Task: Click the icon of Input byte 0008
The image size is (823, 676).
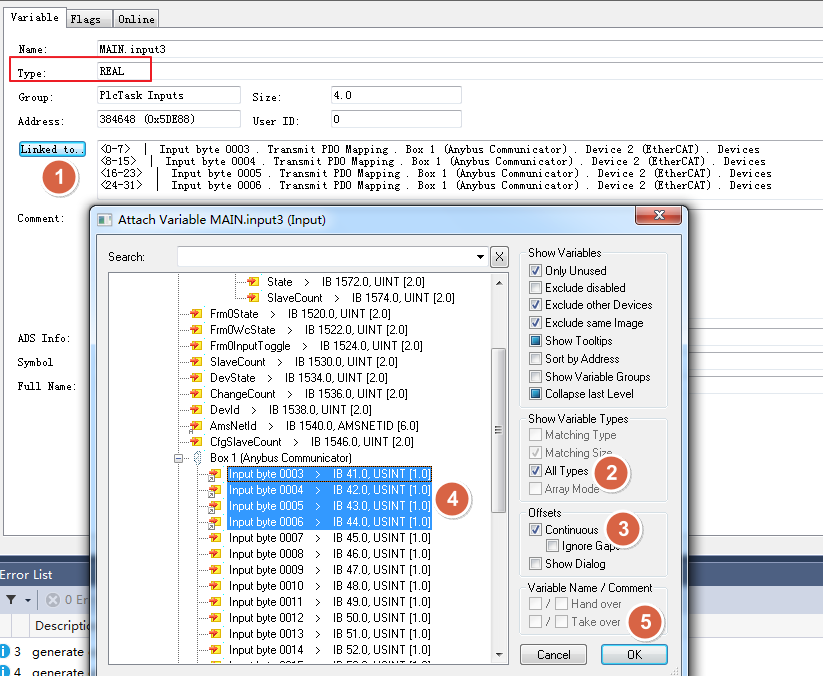Action: tap(215, 554)
